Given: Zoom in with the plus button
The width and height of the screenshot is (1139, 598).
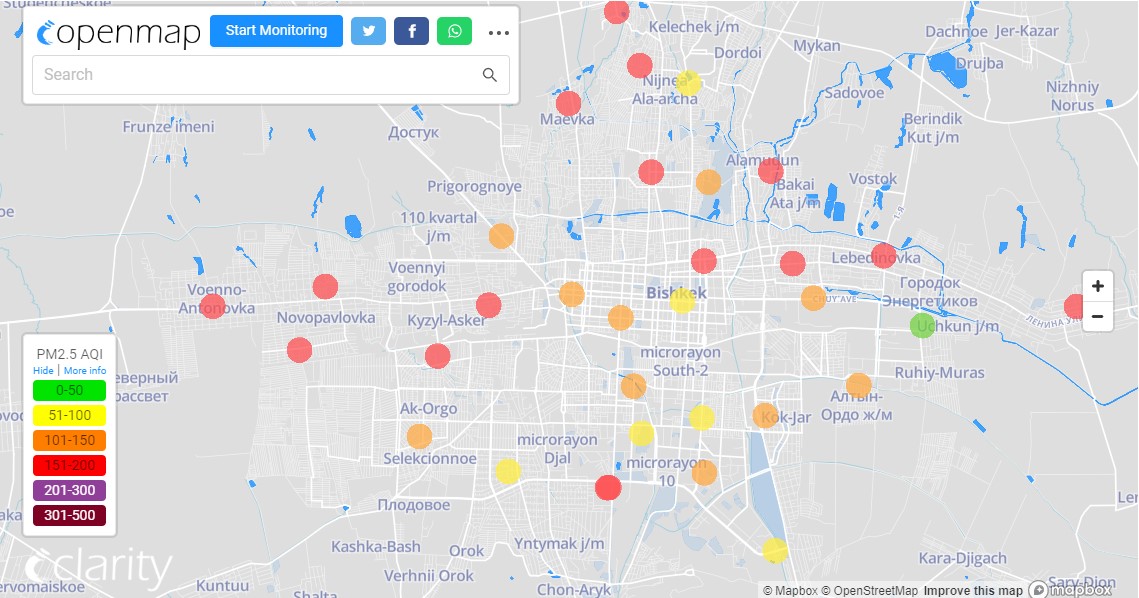Looking at the screenshot, I should click(x=1098, y=286).
